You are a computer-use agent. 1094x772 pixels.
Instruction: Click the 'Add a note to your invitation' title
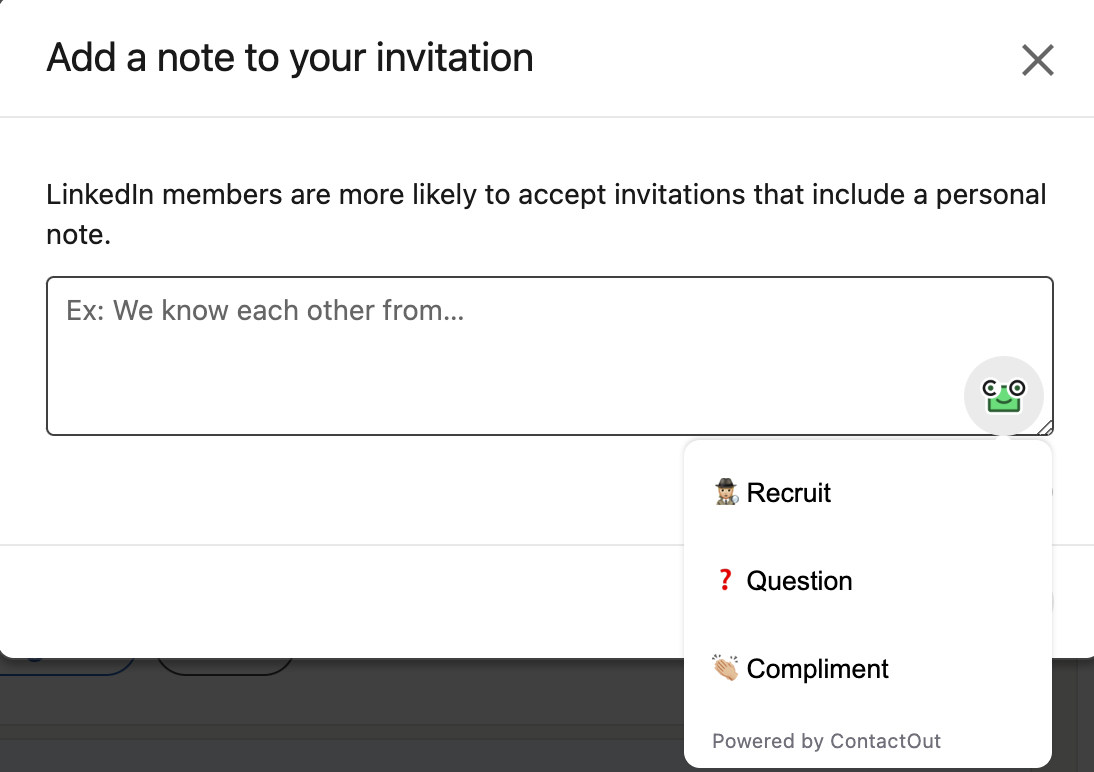coord(290,58)
